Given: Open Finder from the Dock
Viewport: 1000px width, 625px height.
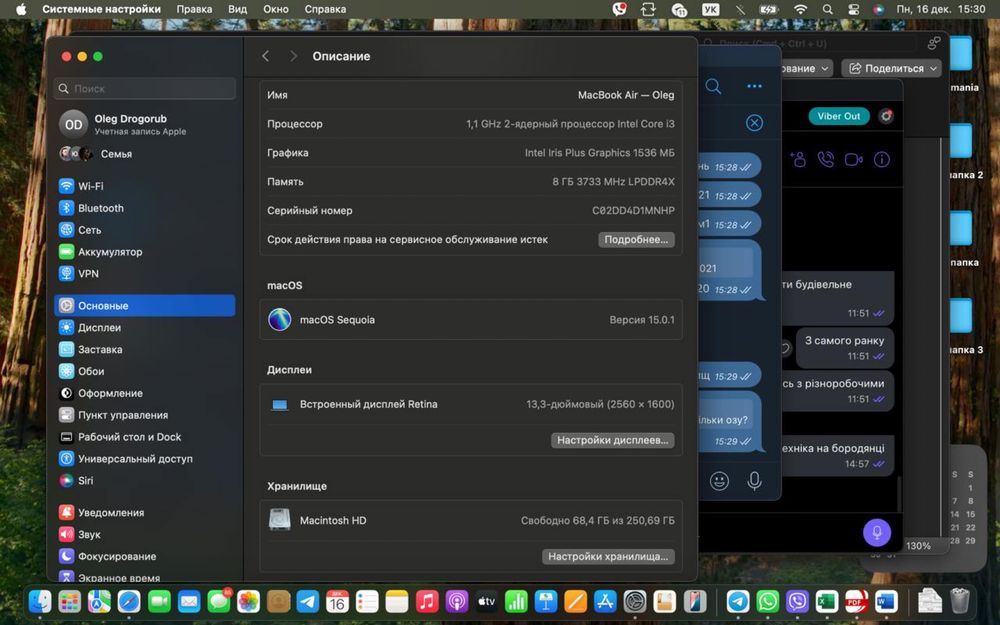Looking at the screenshot, I should [x=40, y=601].
